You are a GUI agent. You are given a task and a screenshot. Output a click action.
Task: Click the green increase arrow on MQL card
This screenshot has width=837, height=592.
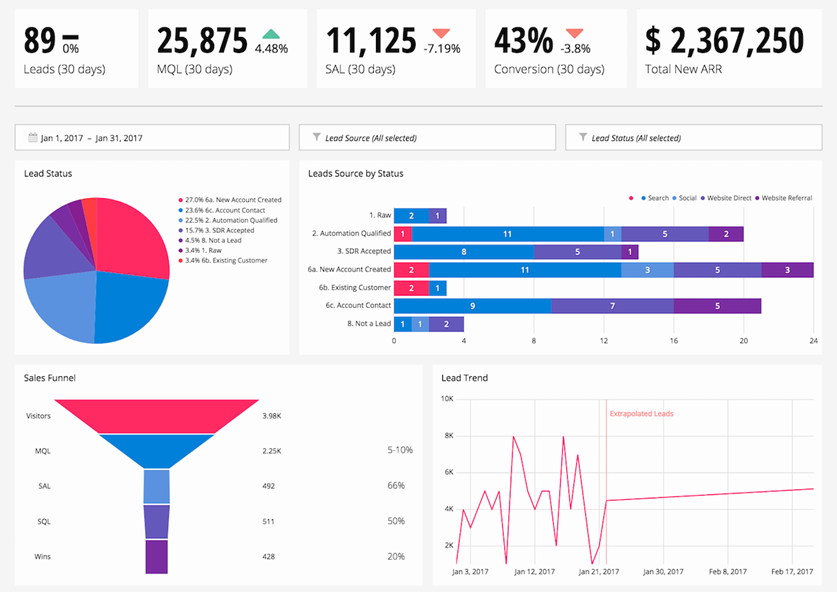click(269, 34)
